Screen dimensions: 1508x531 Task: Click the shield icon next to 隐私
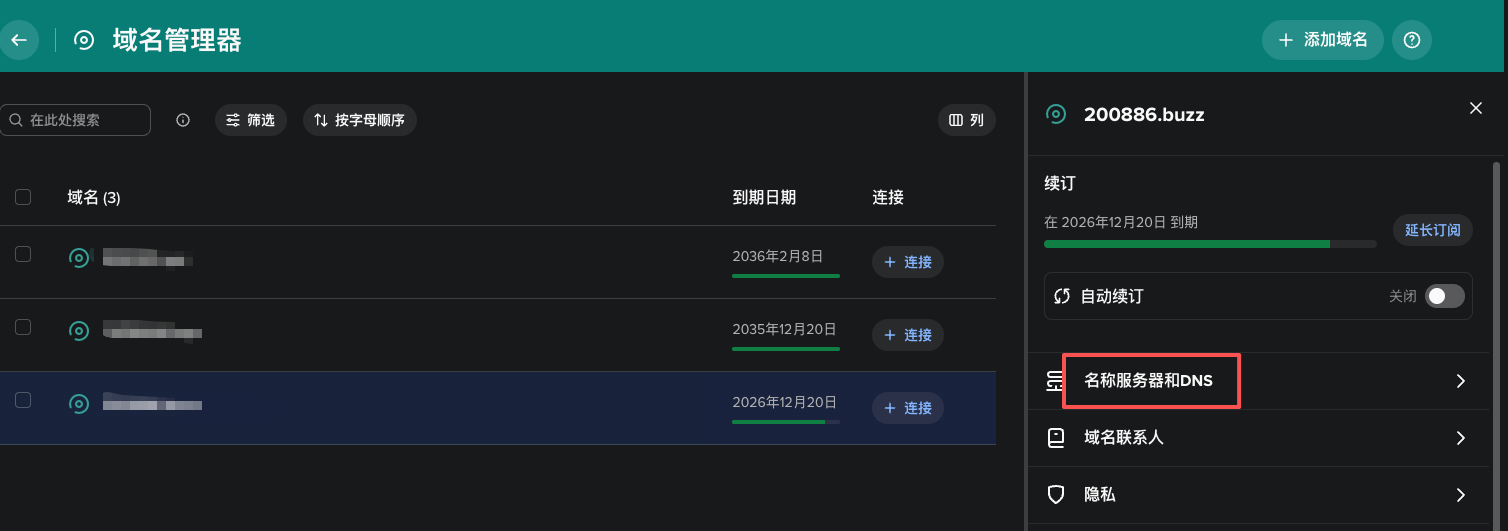click(1055, 494)
